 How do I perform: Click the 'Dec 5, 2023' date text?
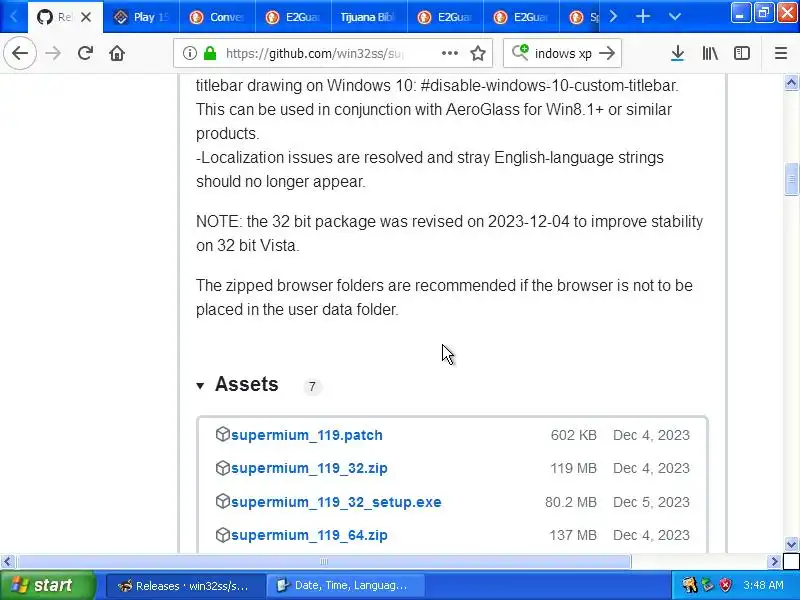[x=651, y=502]
